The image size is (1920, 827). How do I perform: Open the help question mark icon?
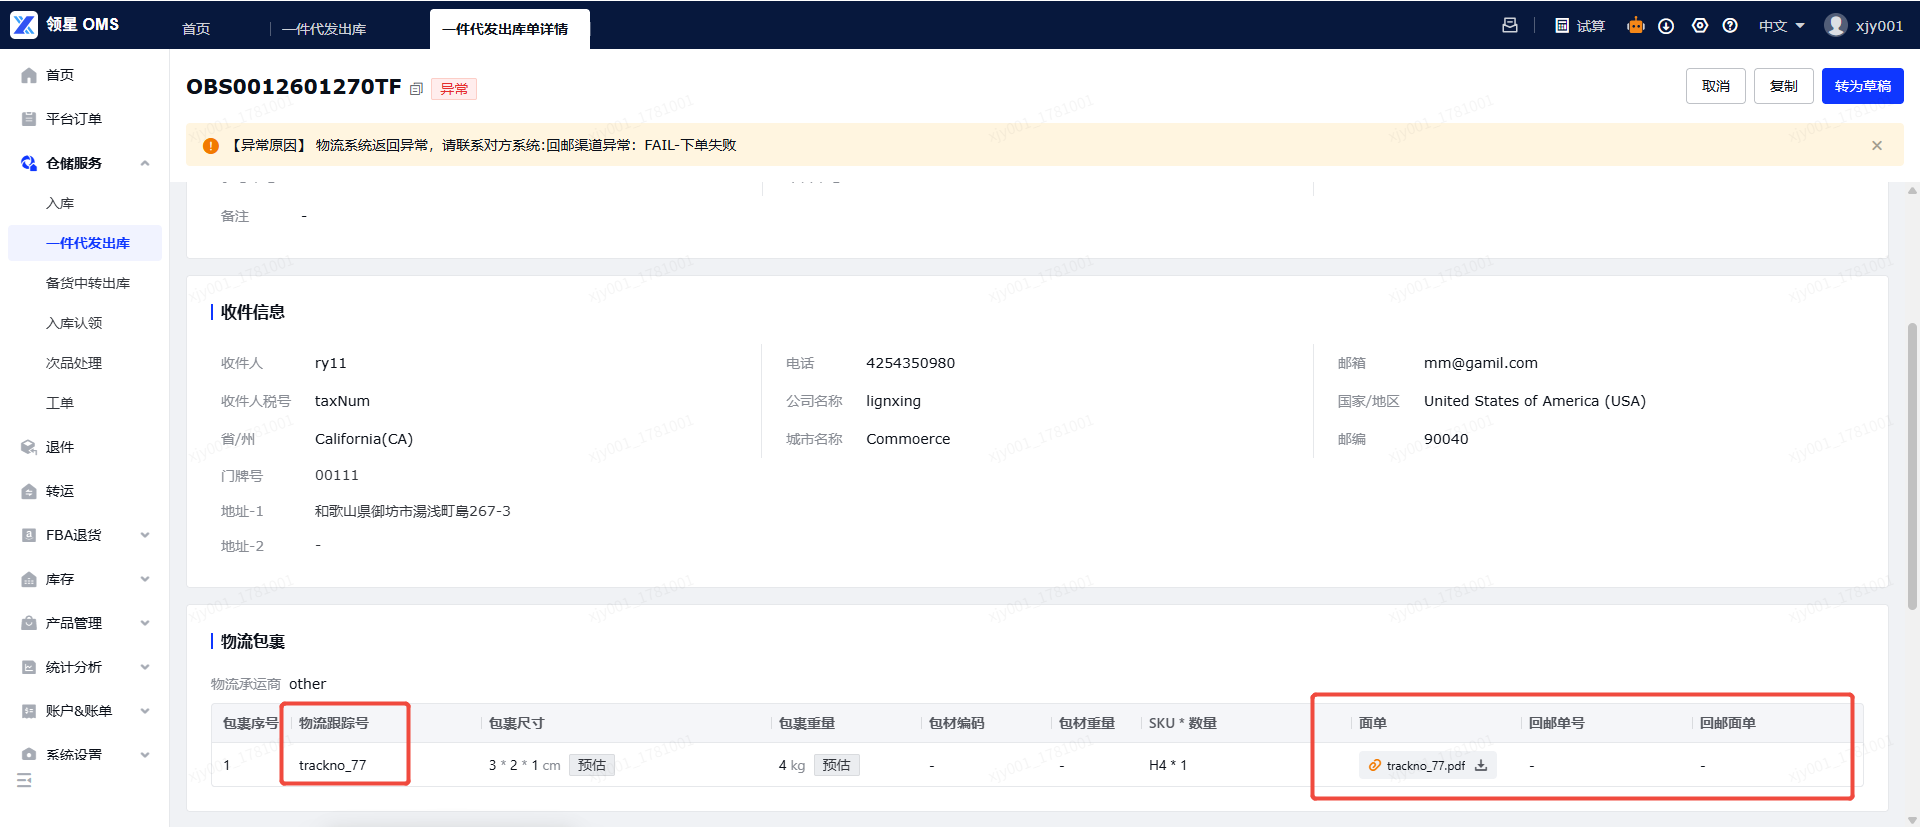(x=1730, y=26)
